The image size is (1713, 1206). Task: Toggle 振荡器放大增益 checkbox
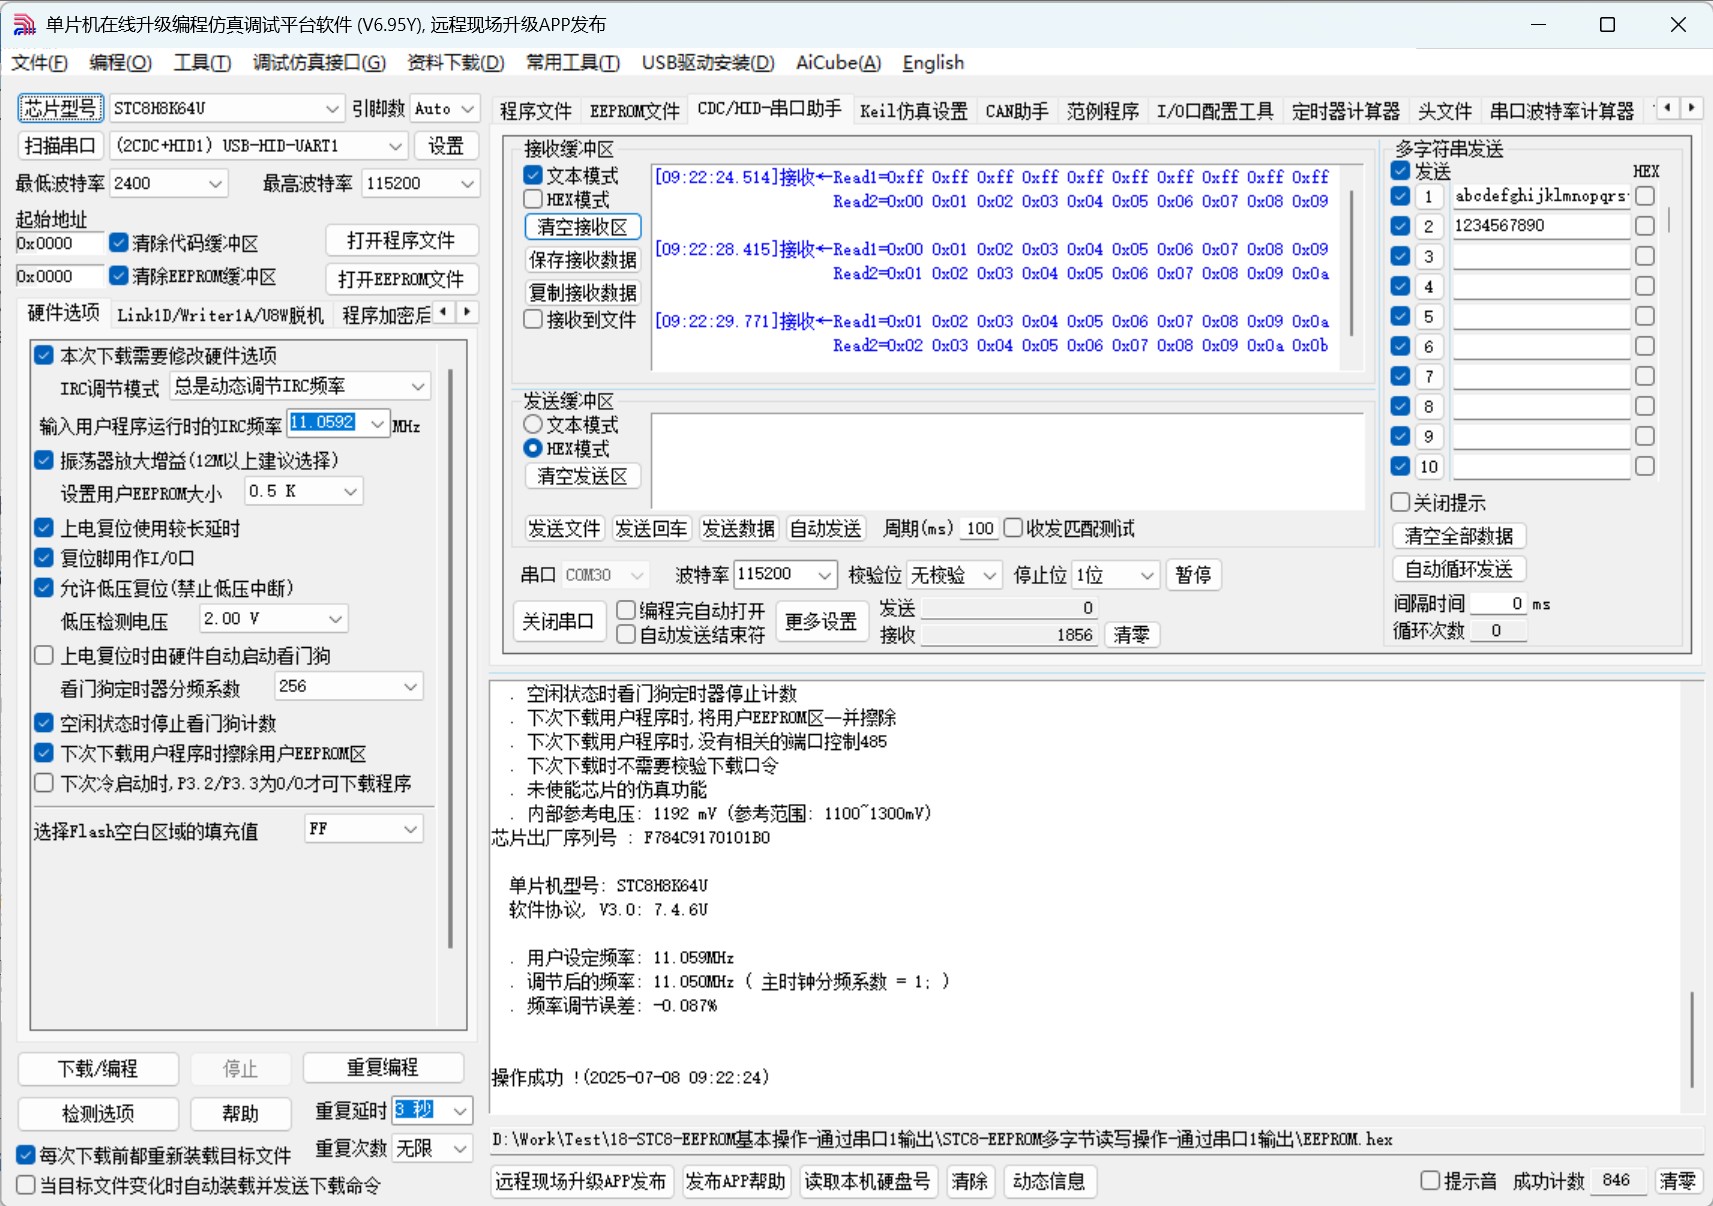coord(44,460)
